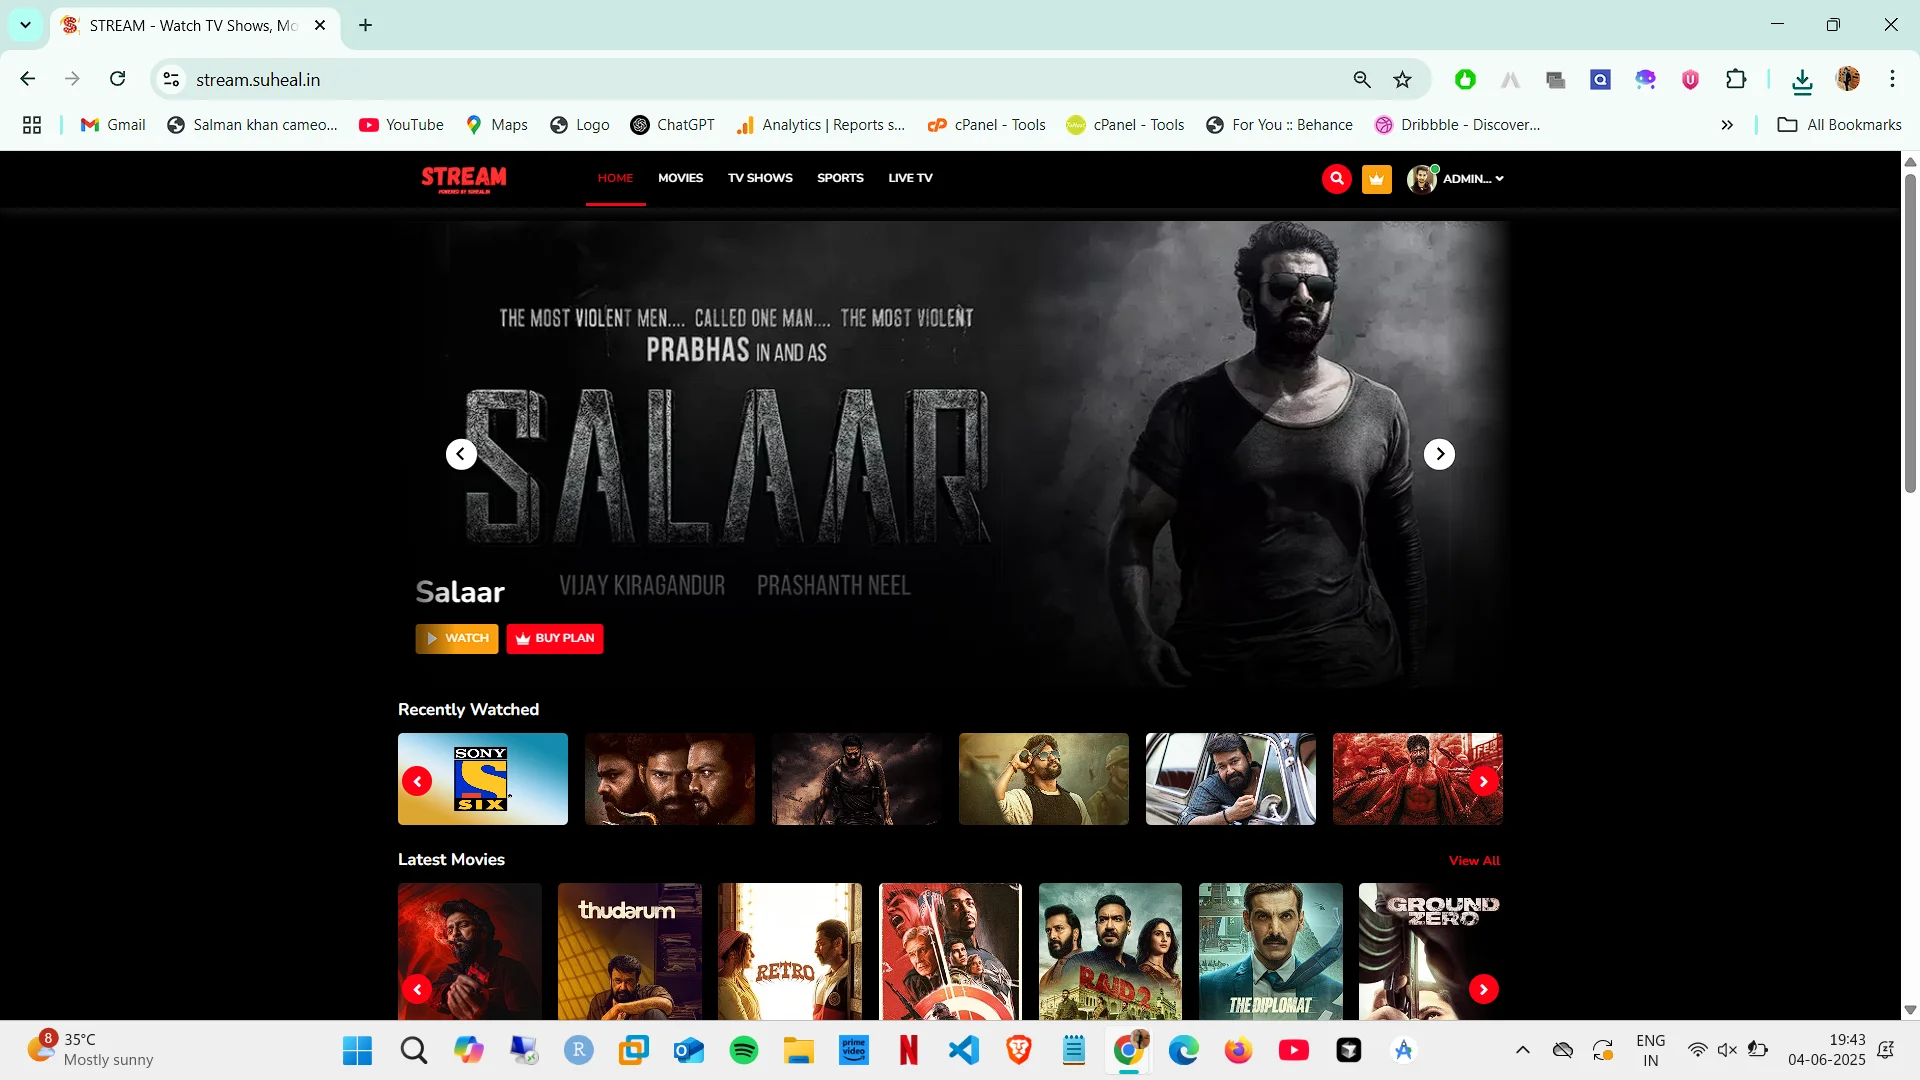
Task: Click the STREAM logo
Action: (464, 179)
